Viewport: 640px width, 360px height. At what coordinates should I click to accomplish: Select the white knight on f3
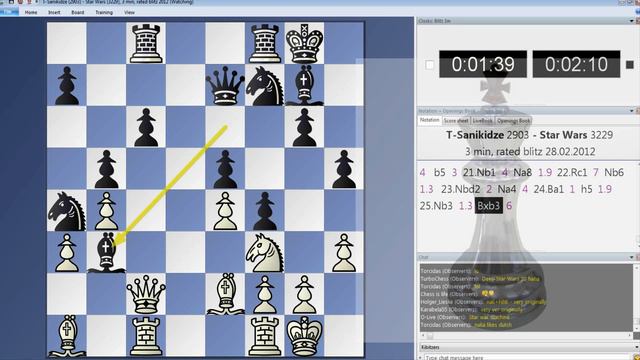(x=264, y=253)
